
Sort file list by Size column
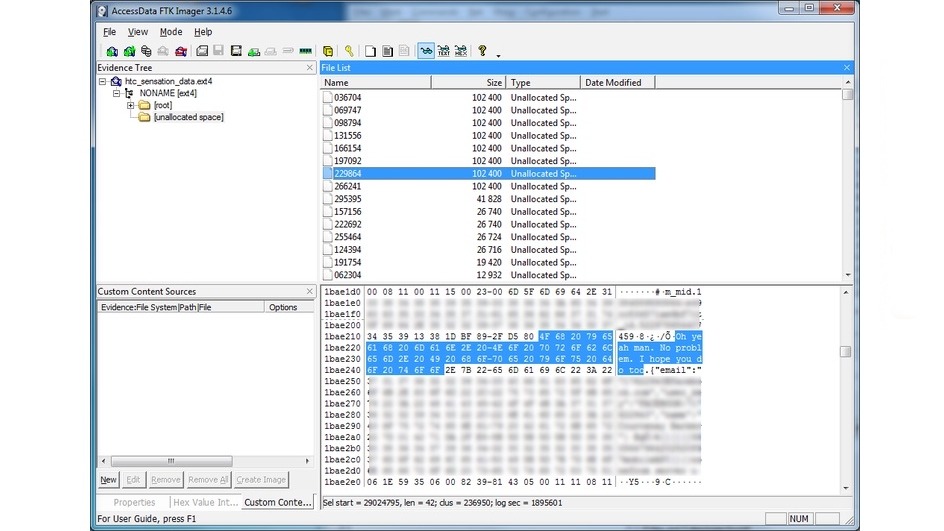click(468, 82)
